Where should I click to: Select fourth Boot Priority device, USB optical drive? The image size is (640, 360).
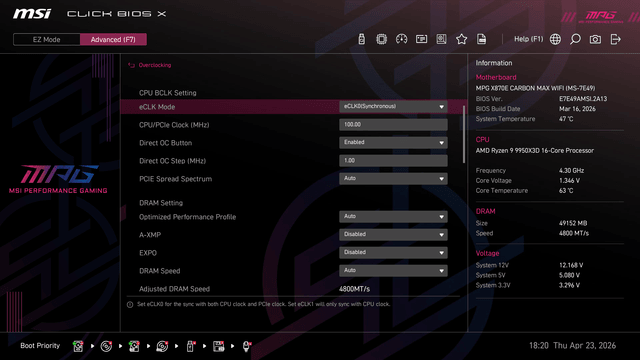pyautogui.click(x=162, y=346)
